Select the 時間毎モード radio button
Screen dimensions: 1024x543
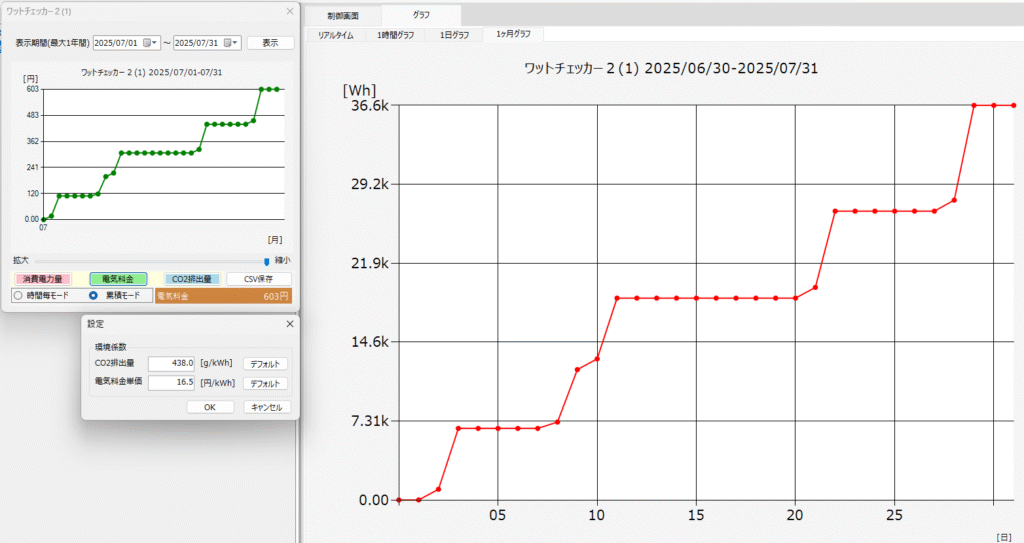click(x=18, y=296)
